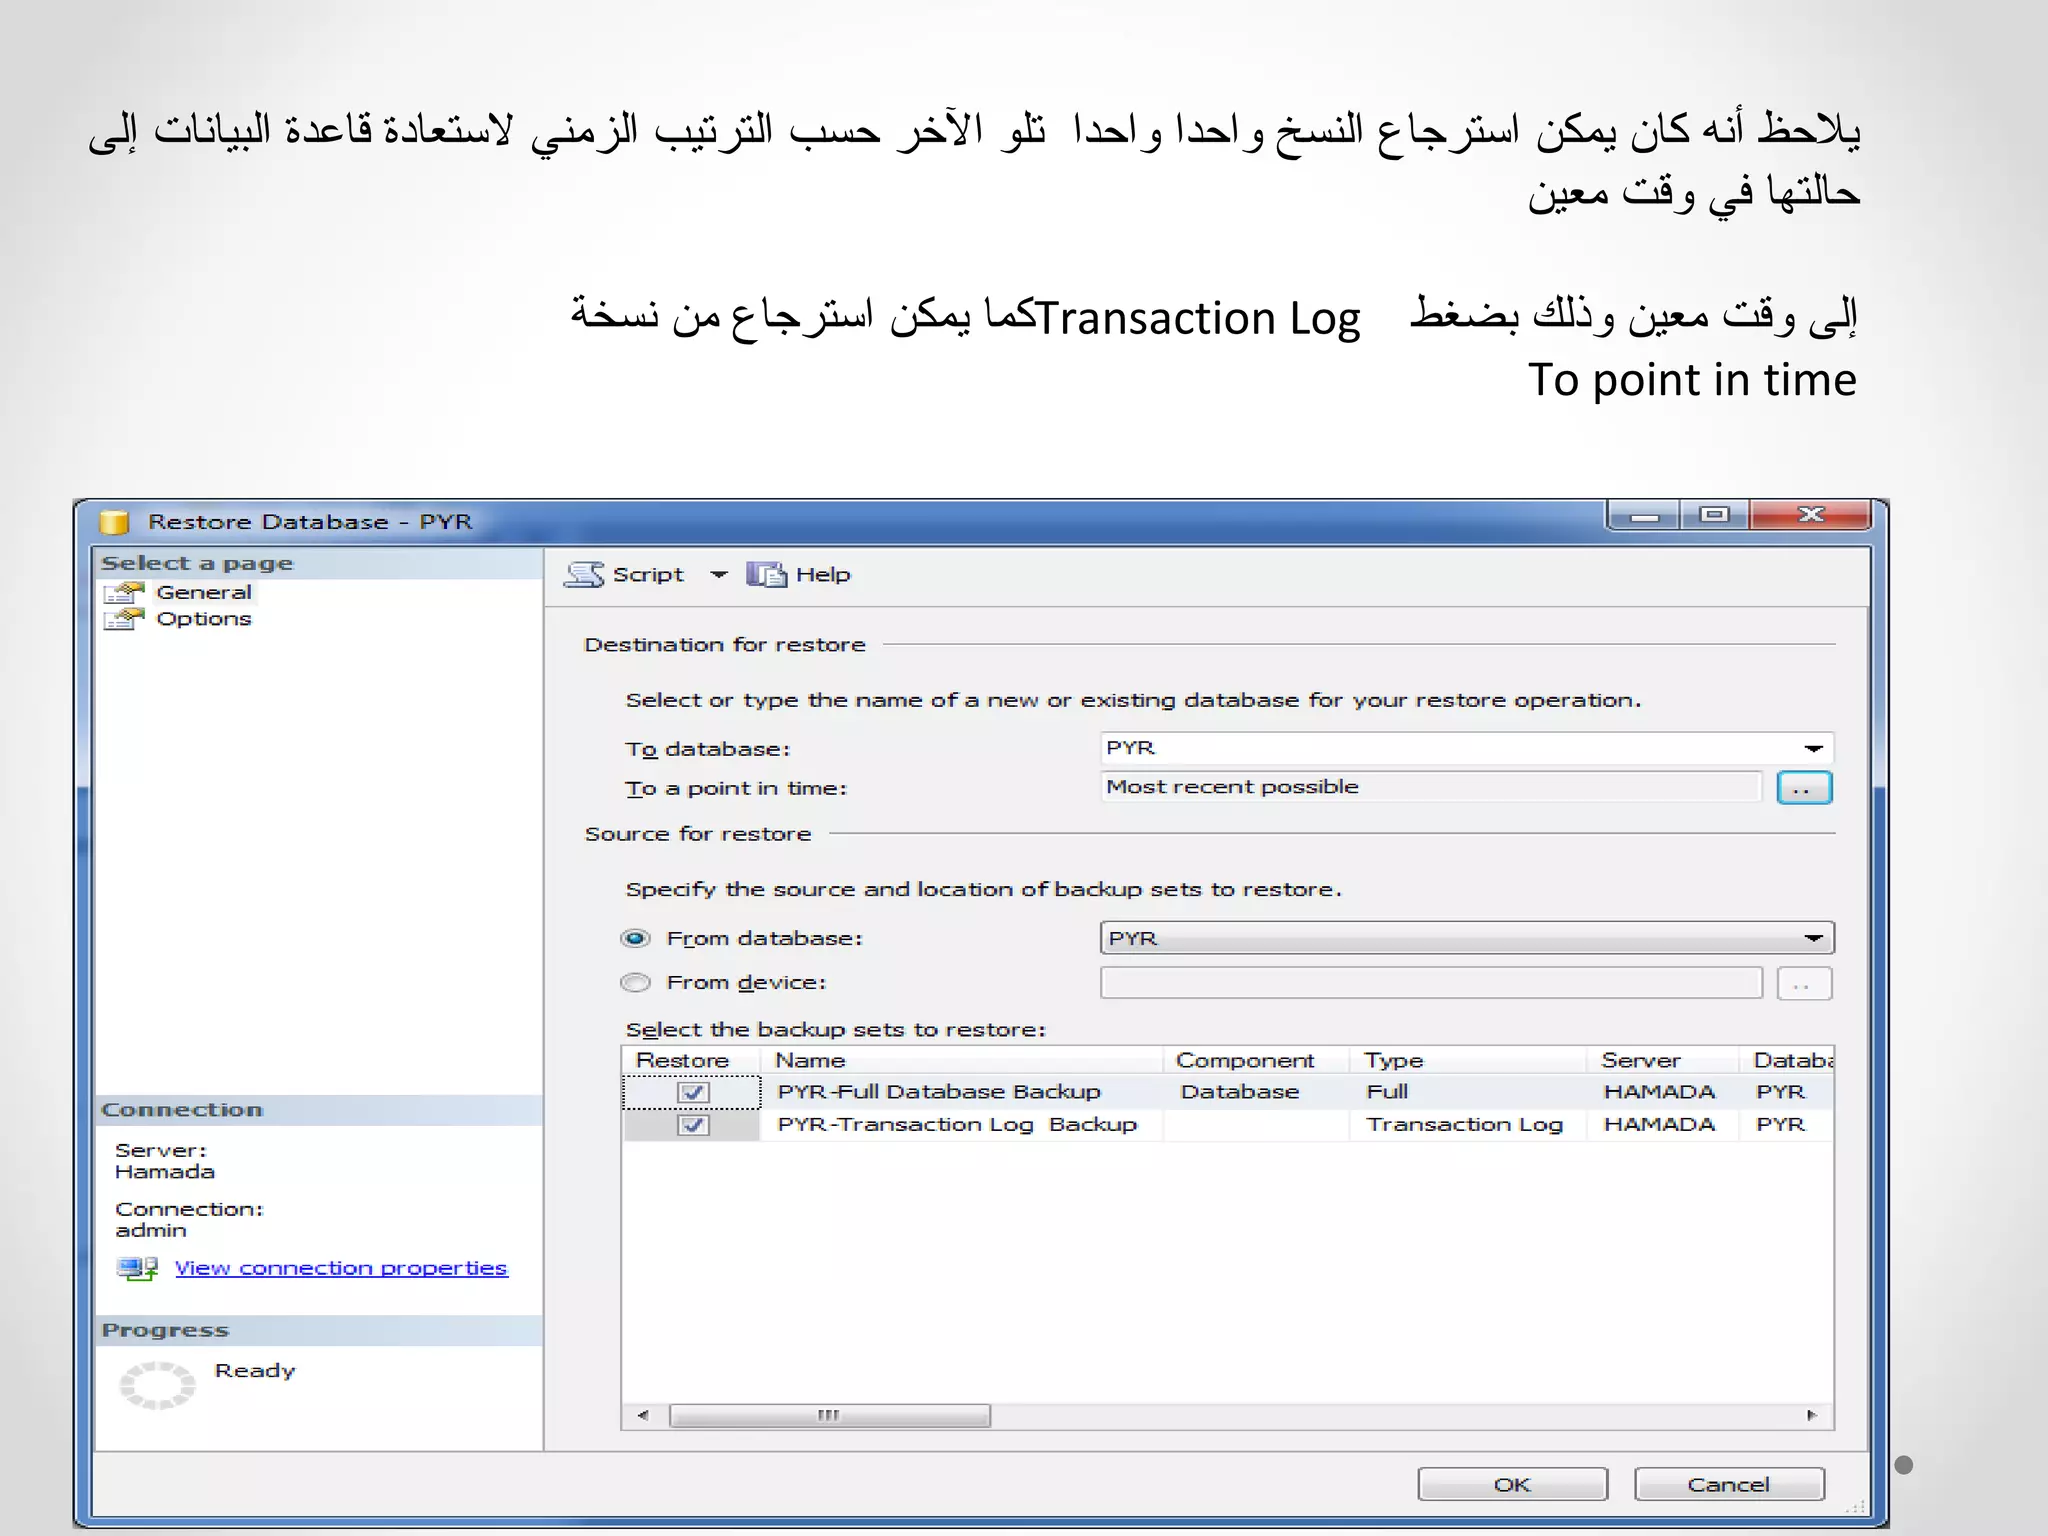Minimize the Restore Database window

(1645, 516)
